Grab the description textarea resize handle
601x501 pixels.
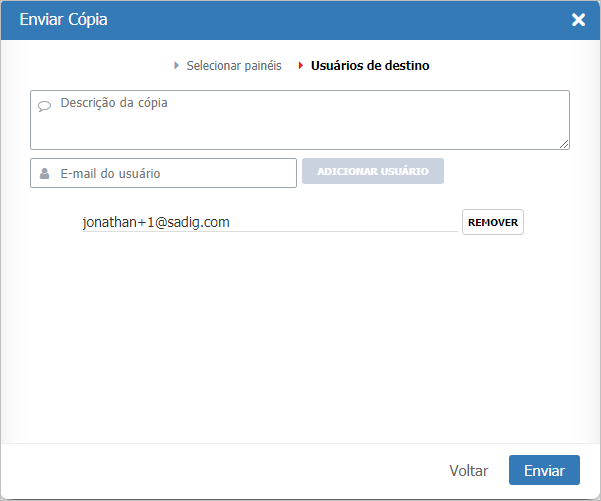564,144
